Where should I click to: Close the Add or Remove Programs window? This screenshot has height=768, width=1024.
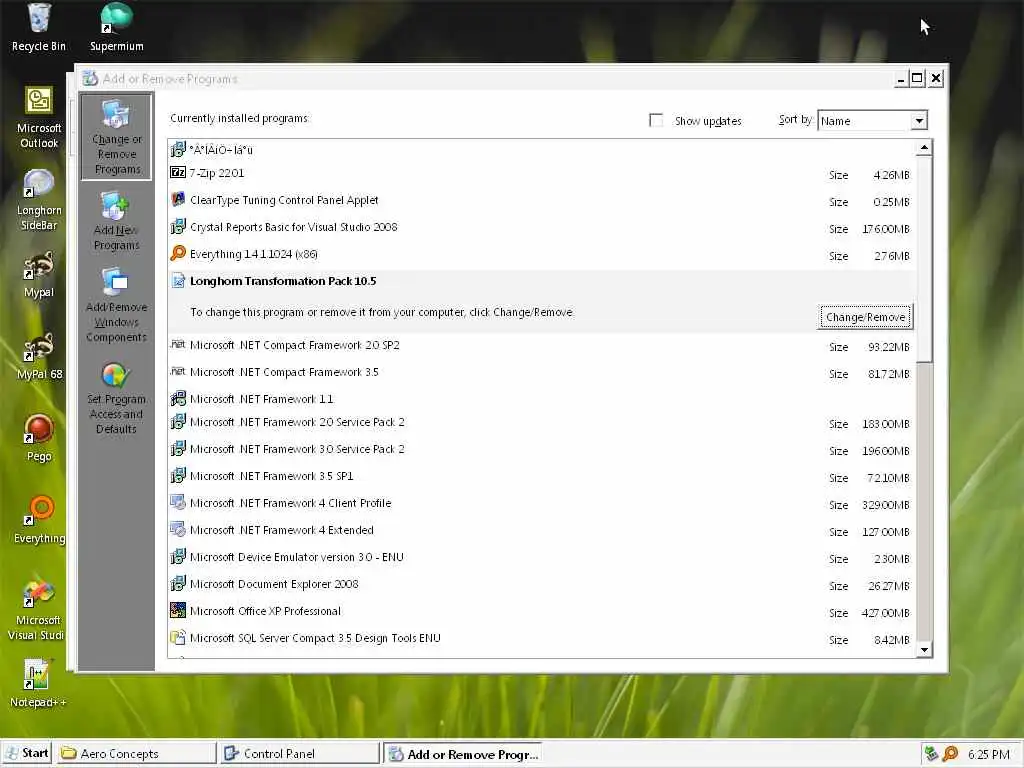936,79
